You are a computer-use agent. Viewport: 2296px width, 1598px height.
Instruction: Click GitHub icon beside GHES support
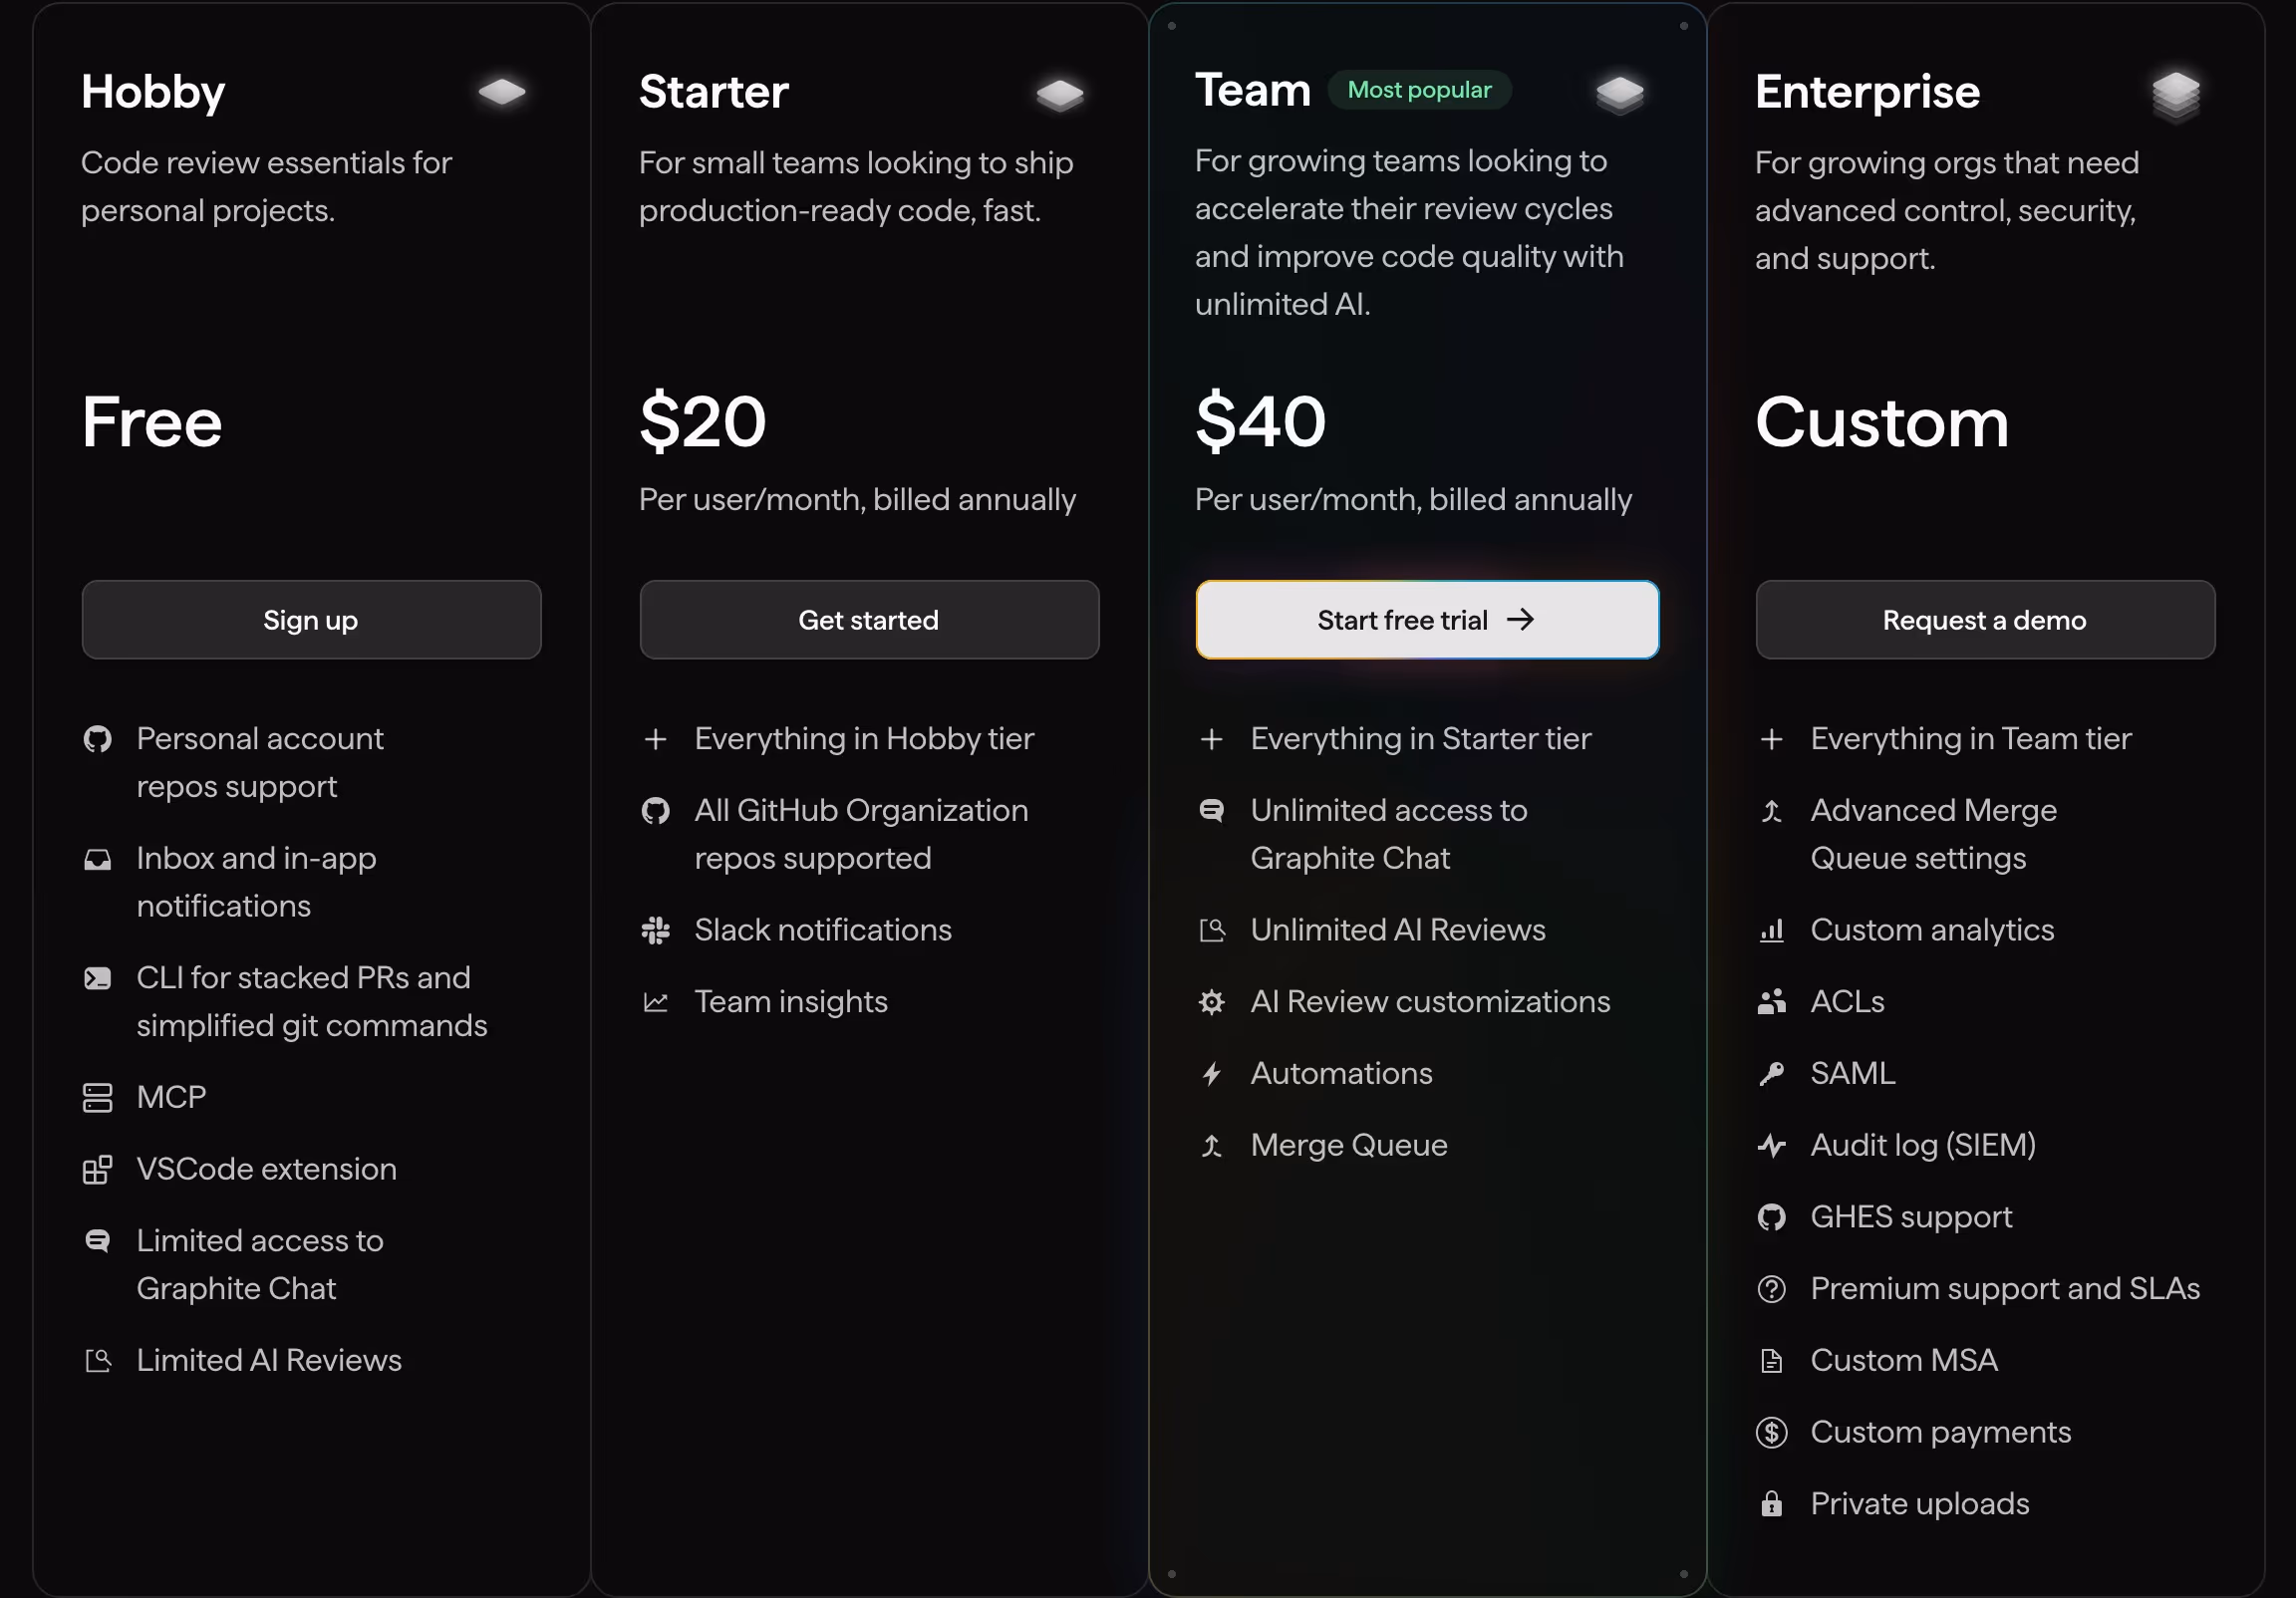click(1771, 1217)
